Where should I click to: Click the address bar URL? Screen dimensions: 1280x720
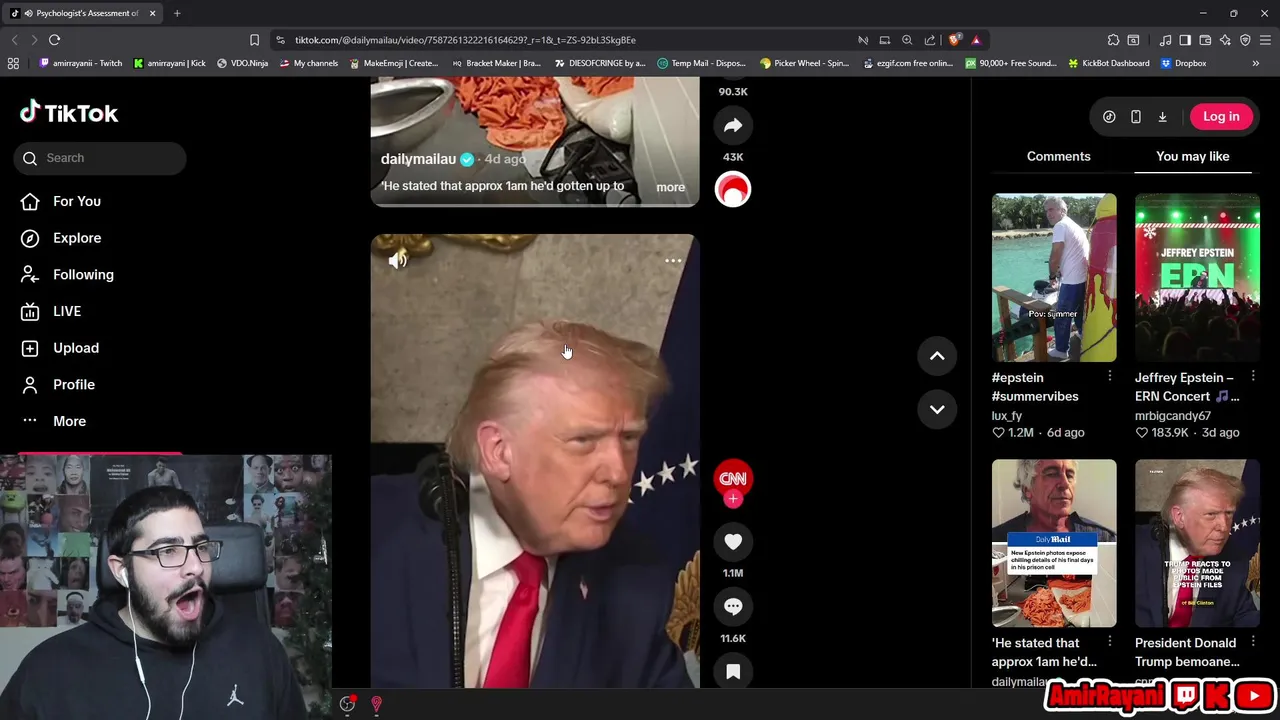coord(465,40)
